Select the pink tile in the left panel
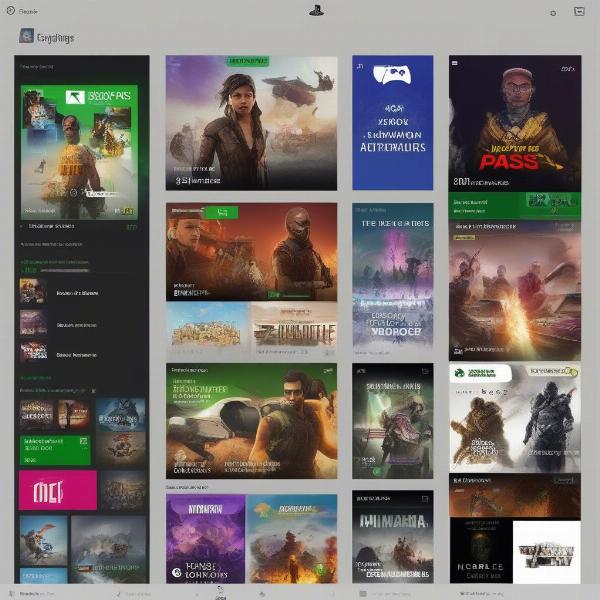This screenshot has height=600, width=600. [58, 491]
